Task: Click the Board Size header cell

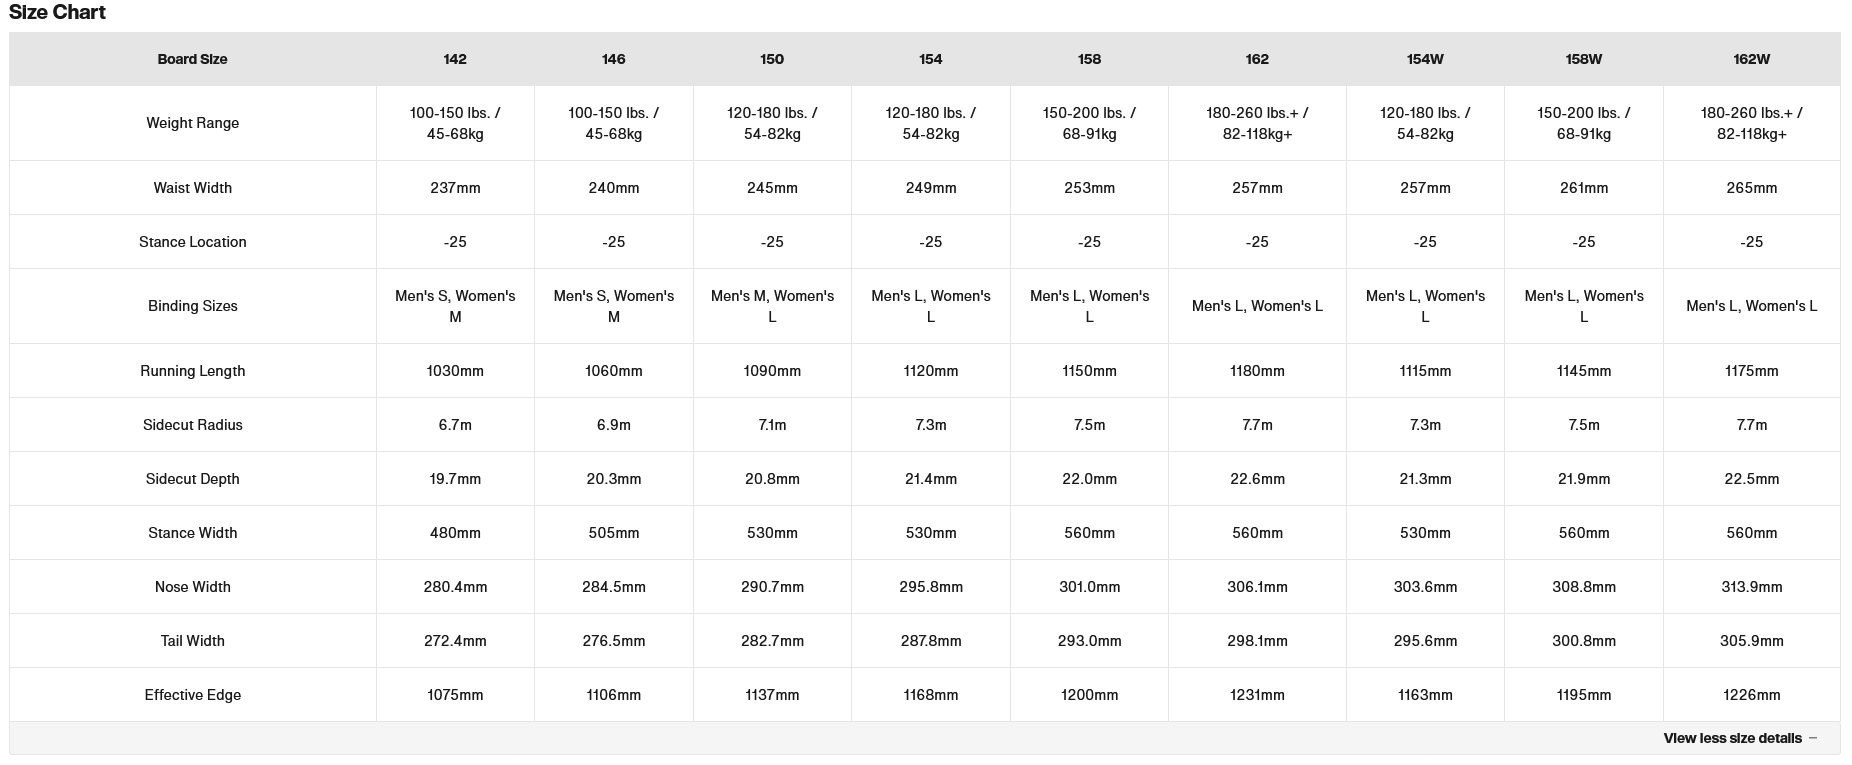Action: coord(192,59)
